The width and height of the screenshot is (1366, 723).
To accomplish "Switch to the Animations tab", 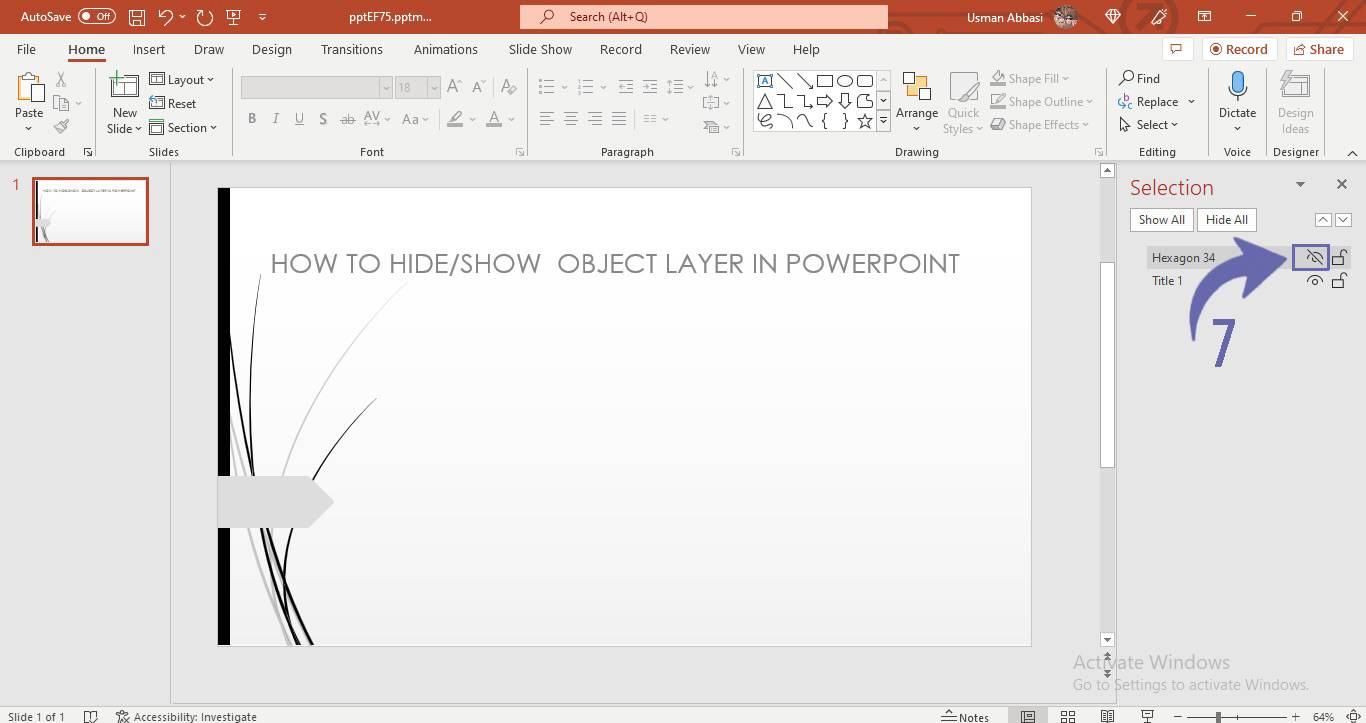I will [446, 49].
